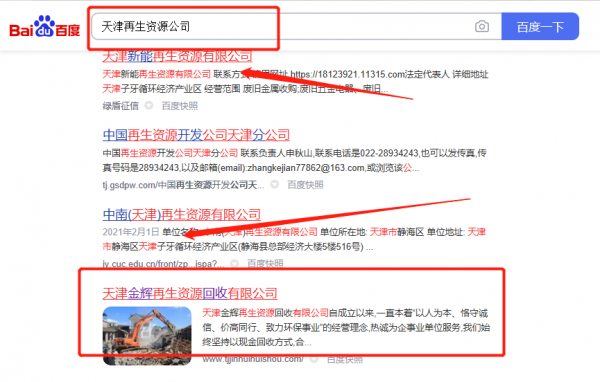The height and width of the screenshot is (382, 600).
Task: Open 天津金辉再生资源回收有限公司 result title
Action: pyautogui.click(x=190, y=294)
